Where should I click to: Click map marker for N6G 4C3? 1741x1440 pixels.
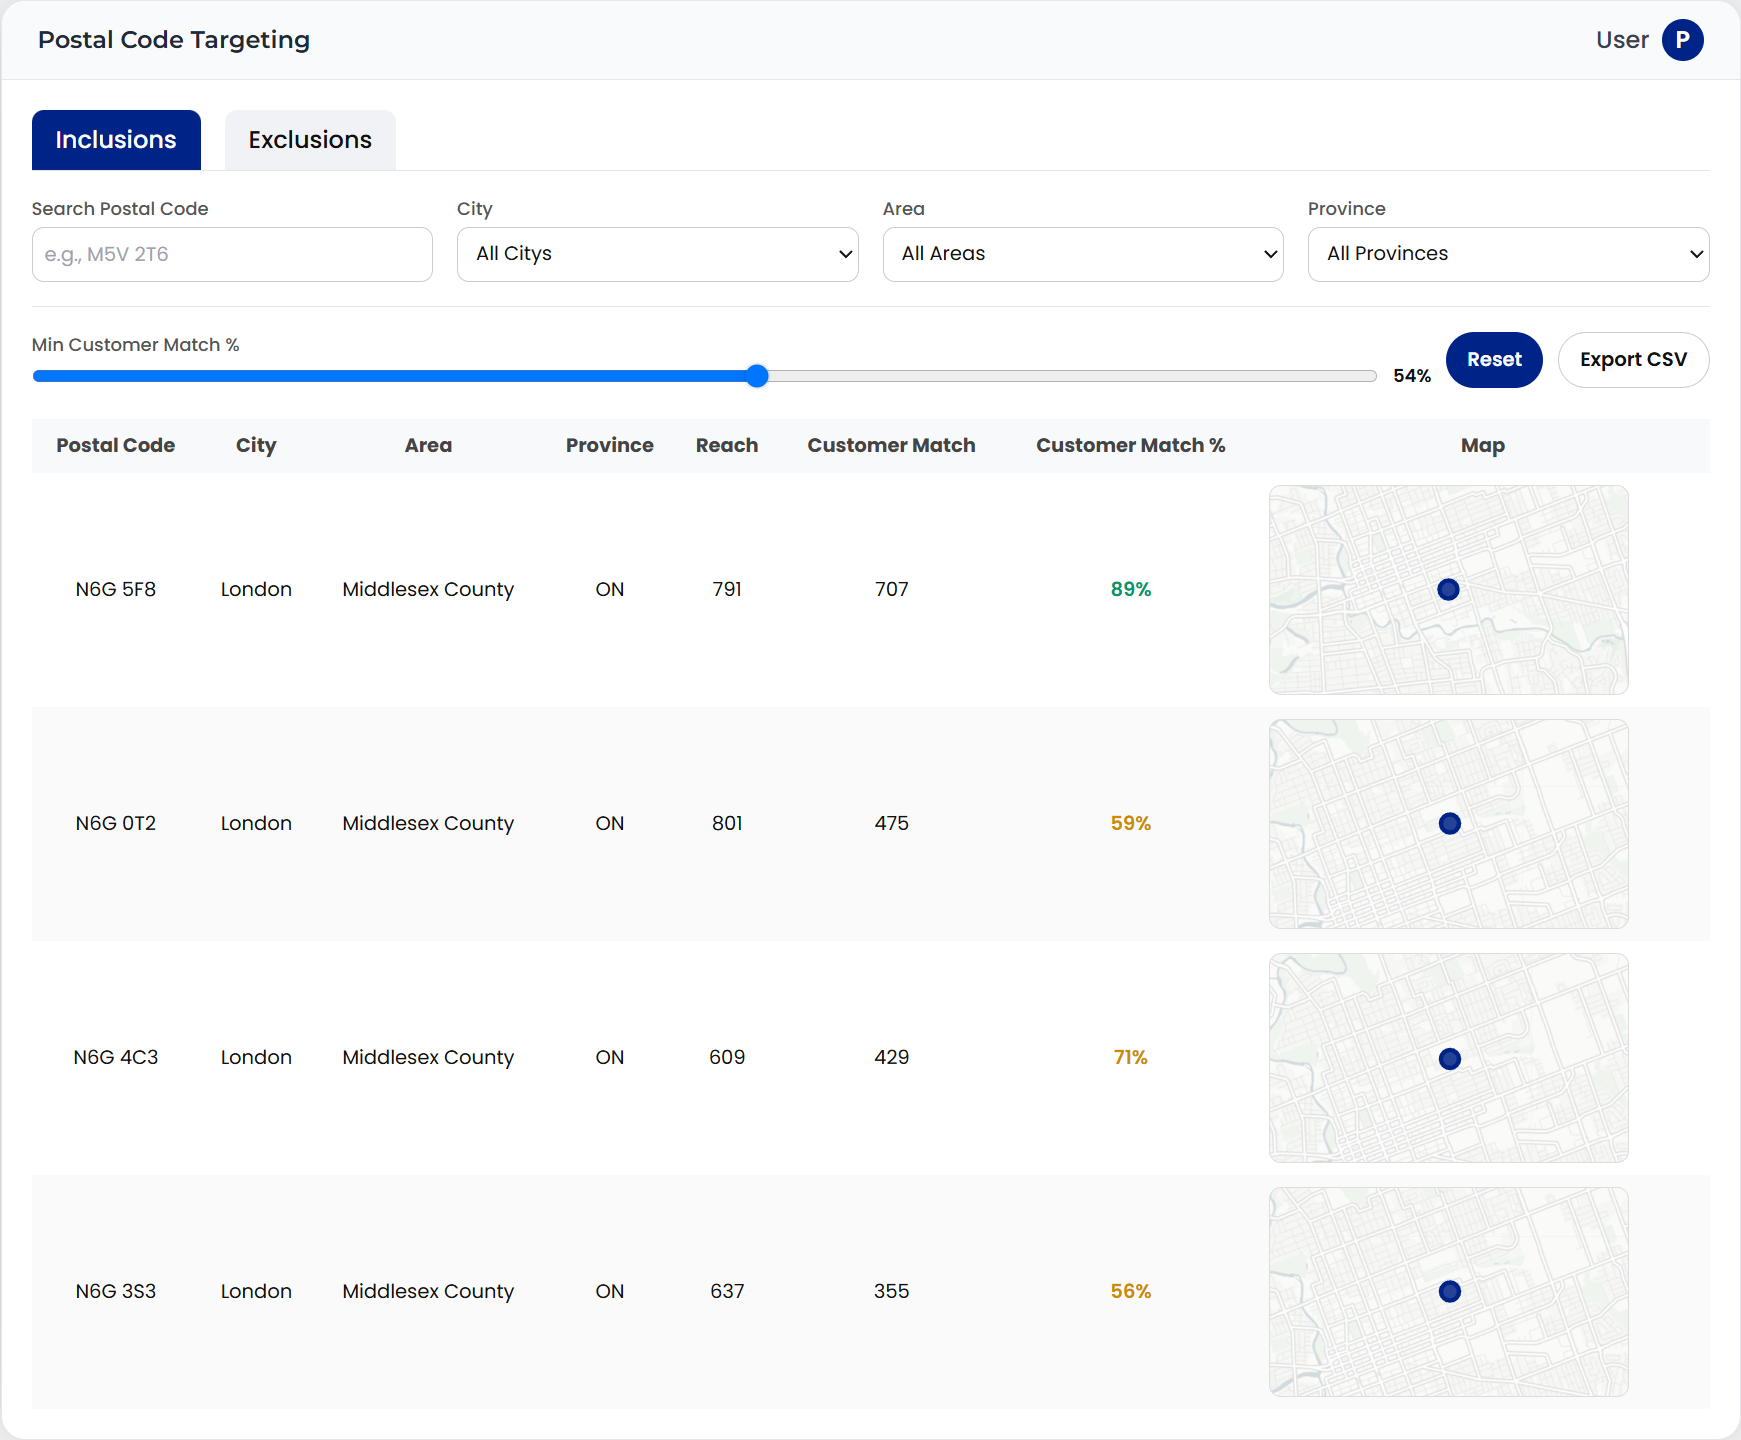(x=1449, y=1059)
